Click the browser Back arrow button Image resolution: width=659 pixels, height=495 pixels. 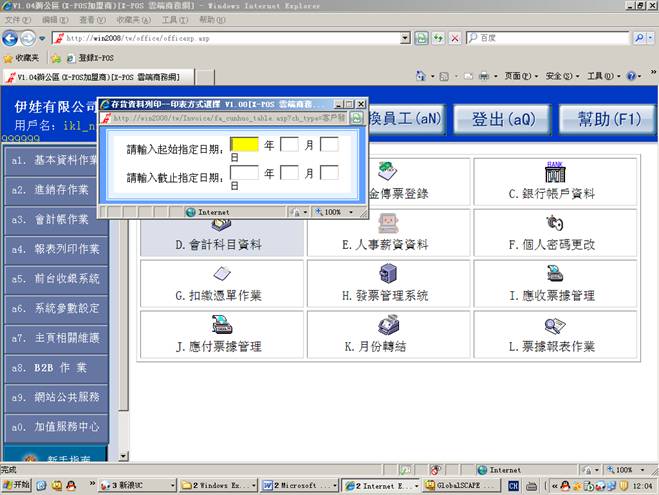tap(13, 38)
